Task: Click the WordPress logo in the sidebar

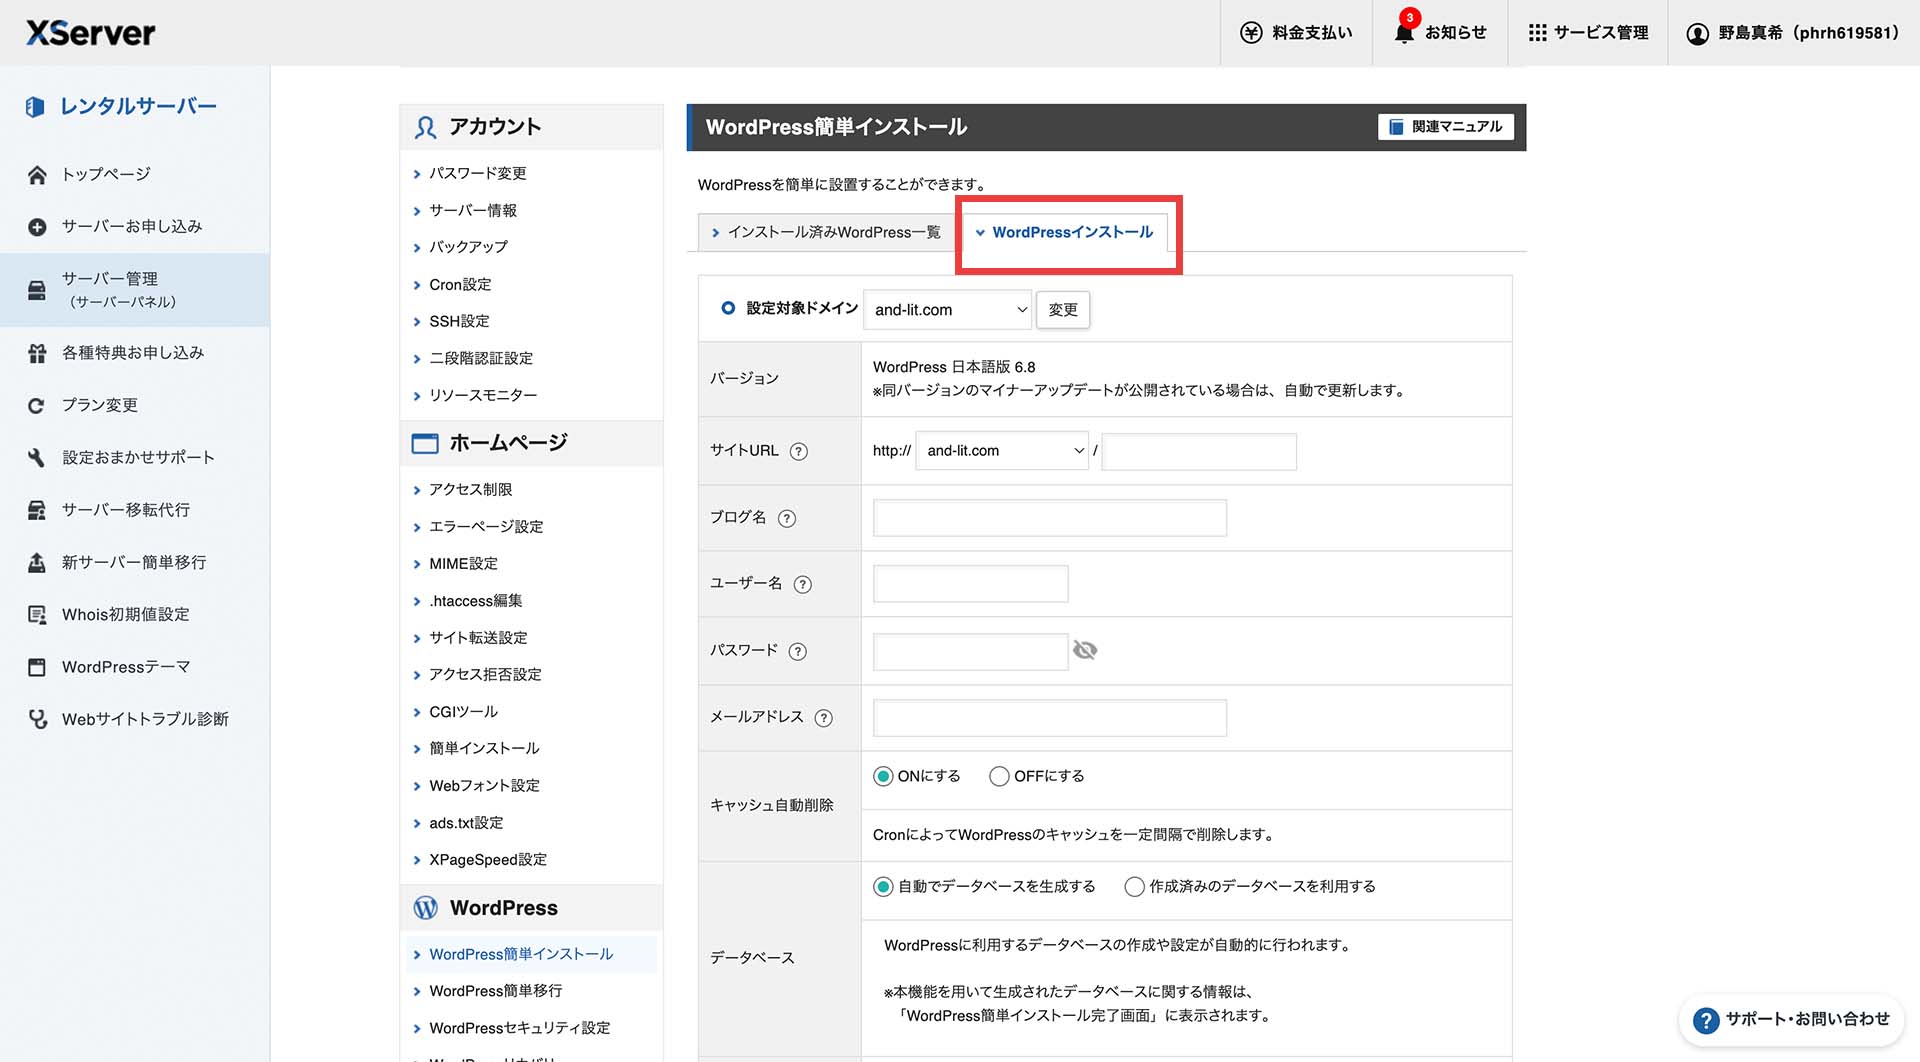Action: click(x=426, y=908)
